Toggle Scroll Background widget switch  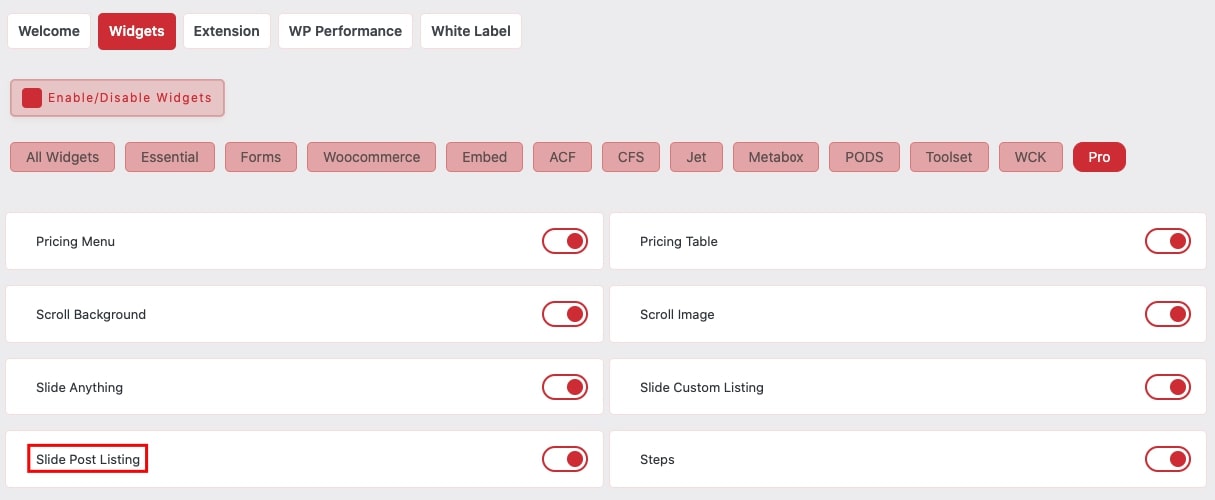[565, 314]
